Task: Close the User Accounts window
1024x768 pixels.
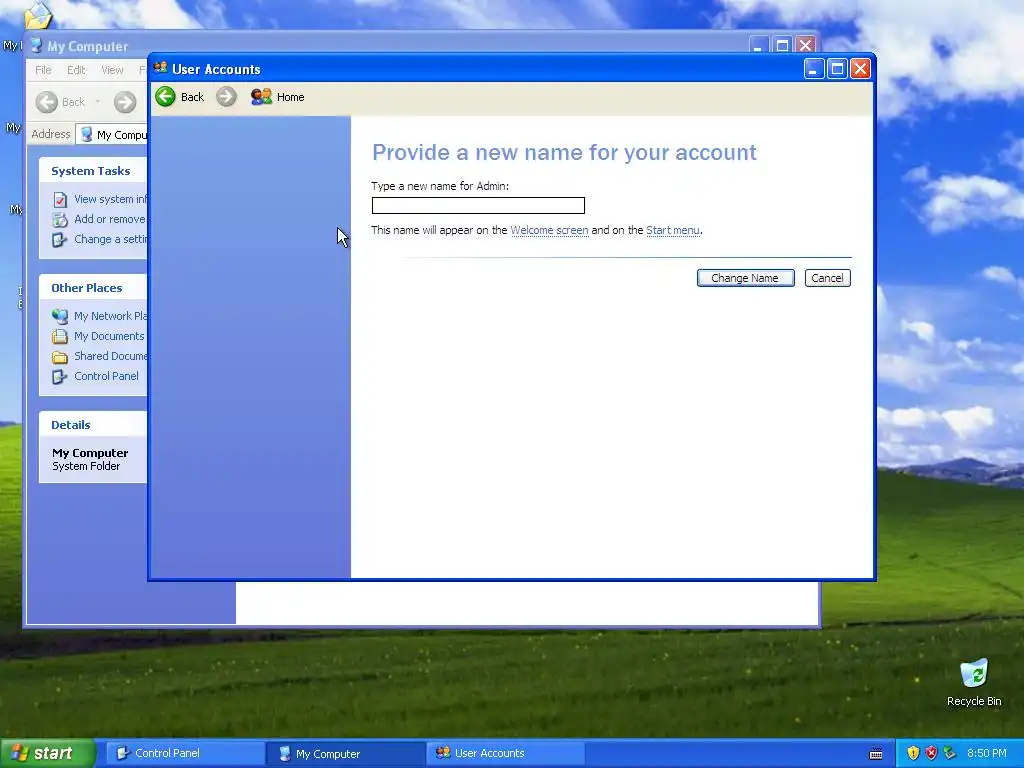Action: point(861,69)
